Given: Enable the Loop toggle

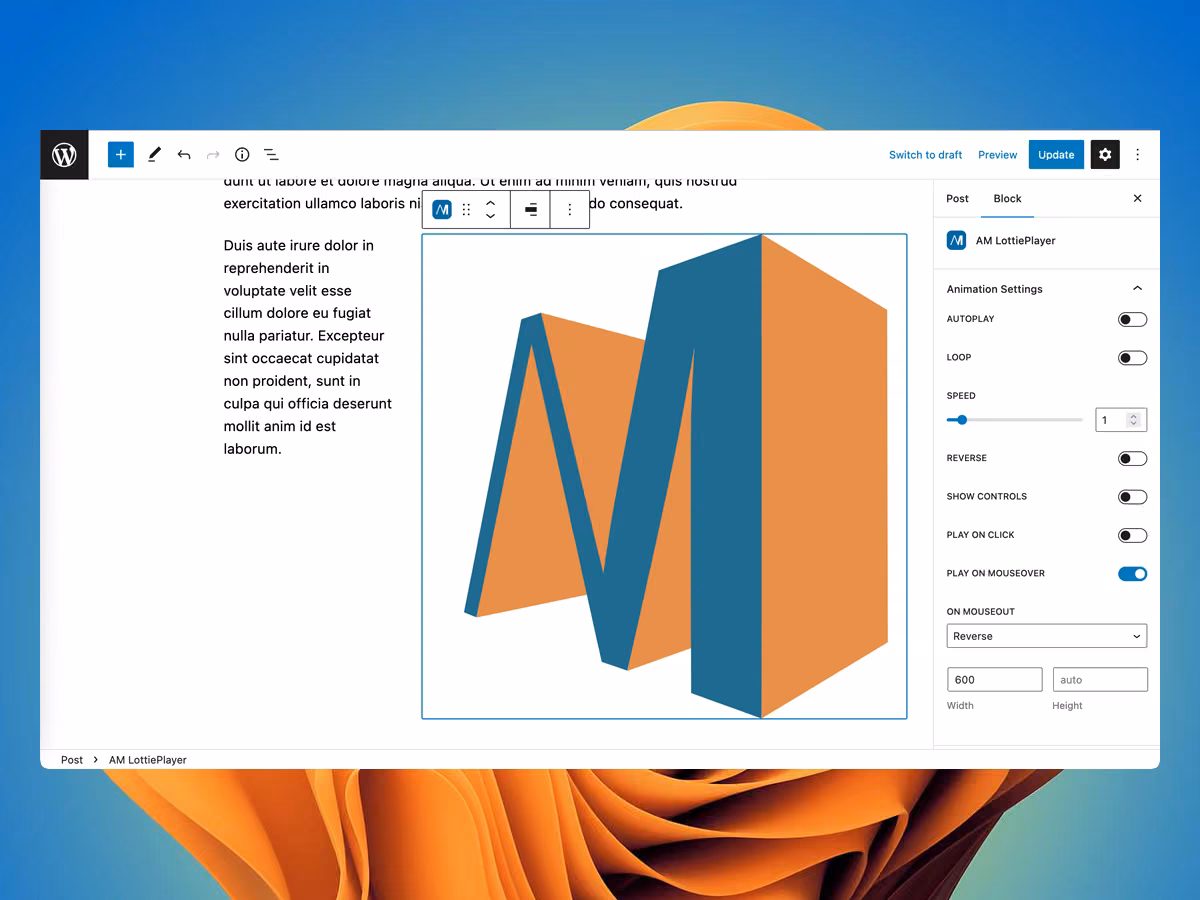Looking at the screenshot, I should (1132, 358).
